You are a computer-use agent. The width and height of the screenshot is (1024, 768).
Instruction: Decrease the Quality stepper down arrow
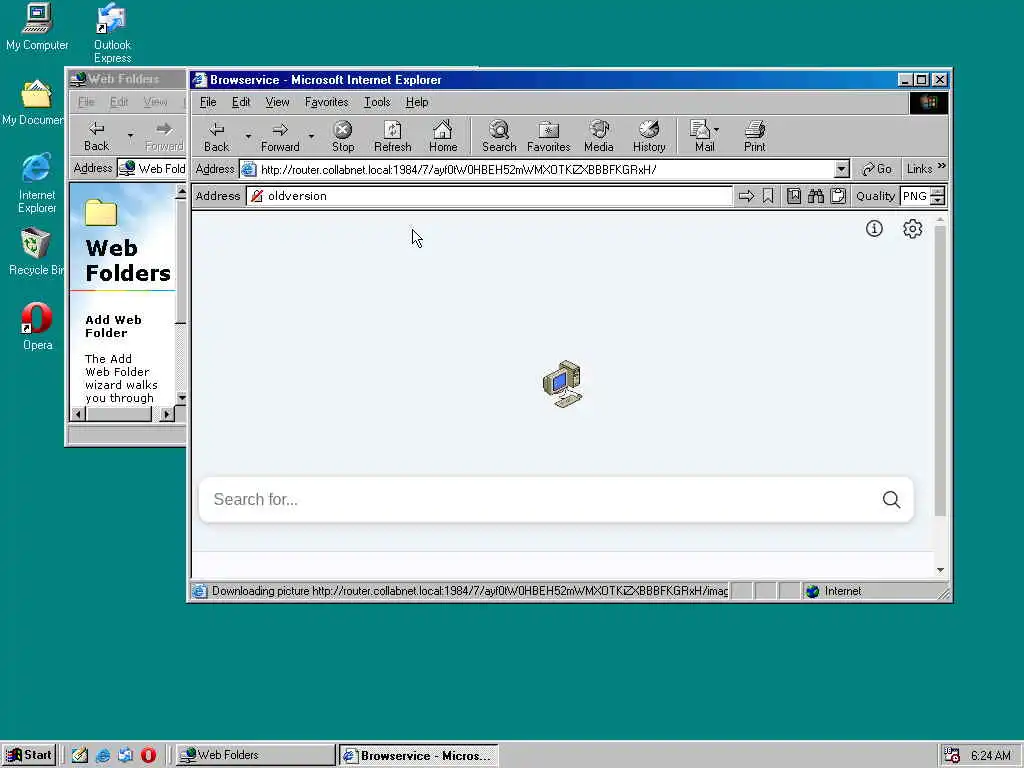pos(938,200)
